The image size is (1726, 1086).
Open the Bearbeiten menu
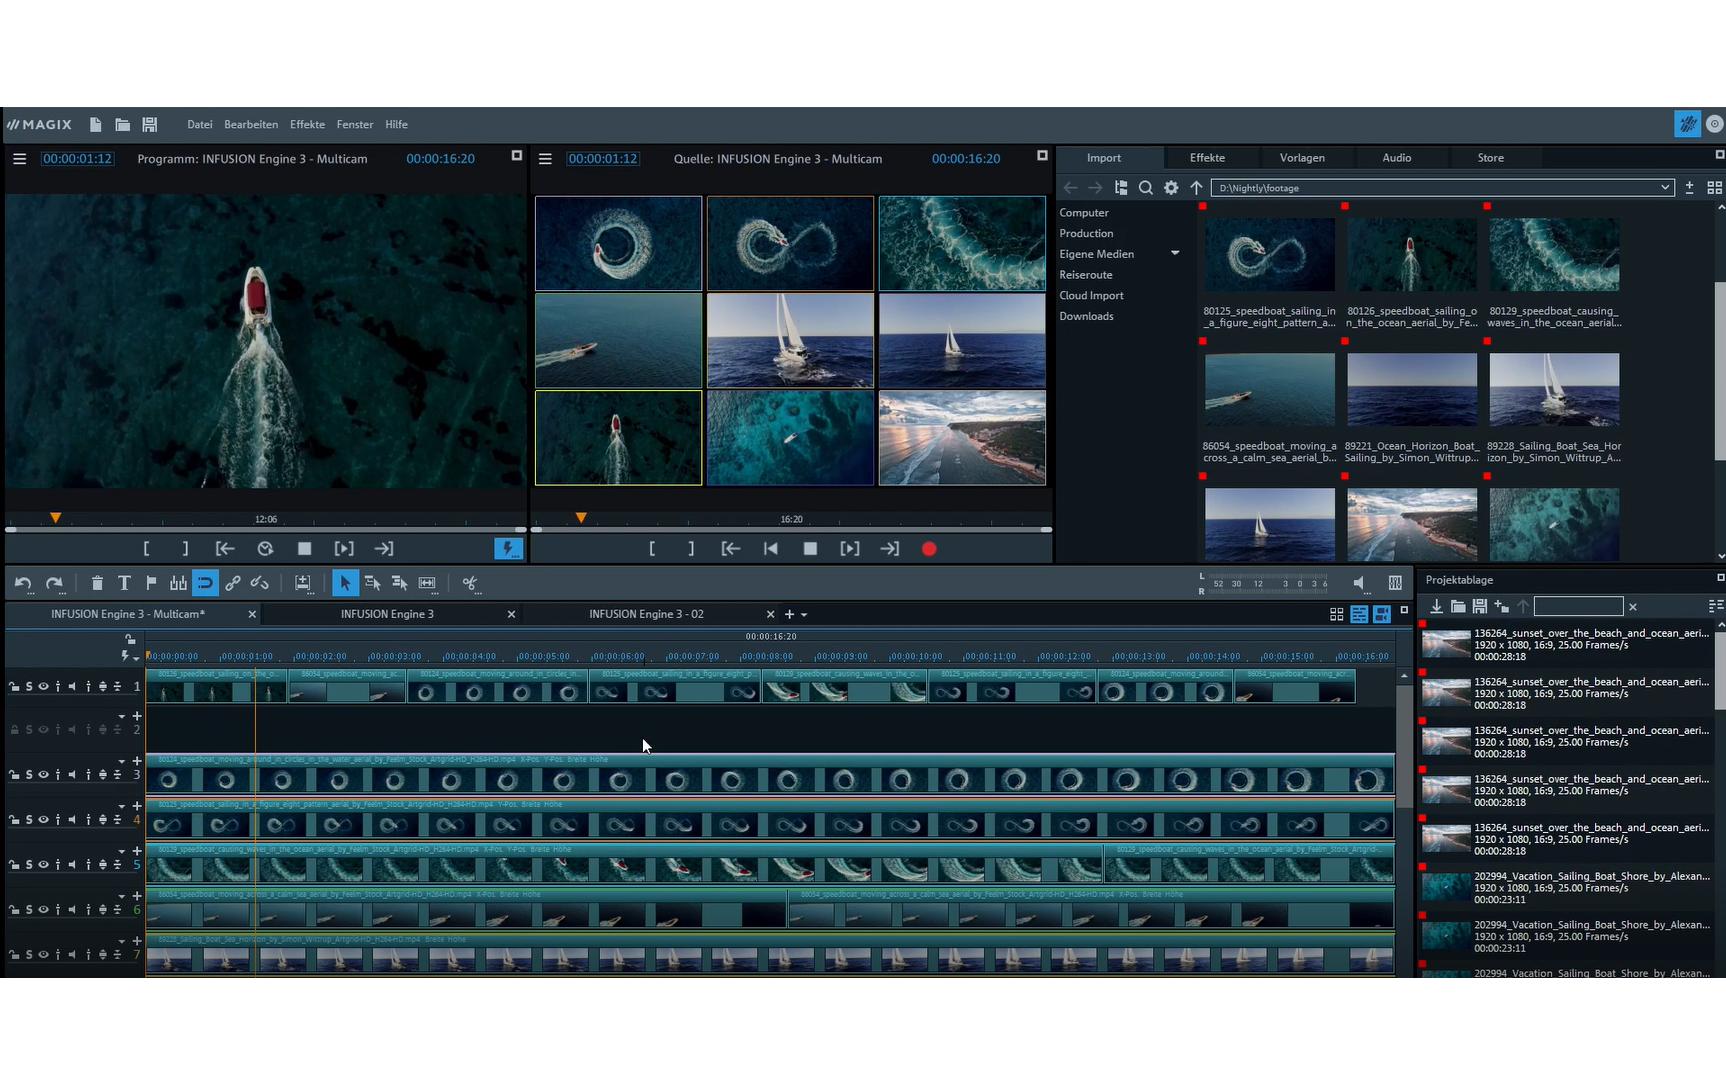(x=251, y=125)
